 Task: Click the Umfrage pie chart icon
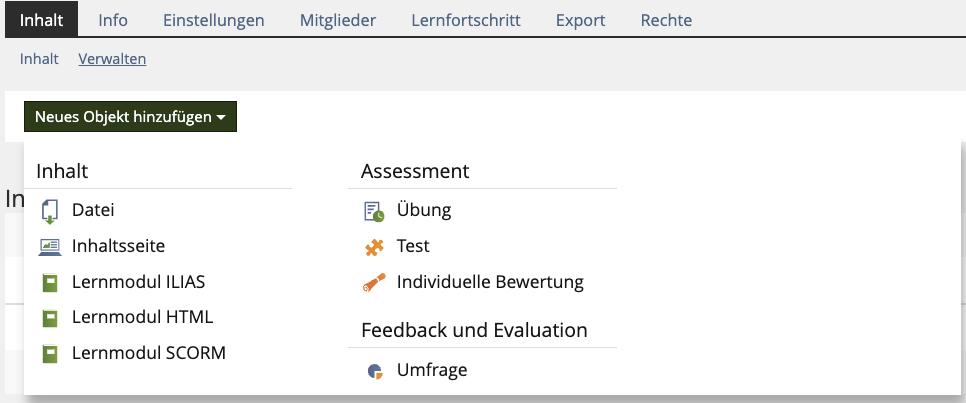(x=375, y=371)
